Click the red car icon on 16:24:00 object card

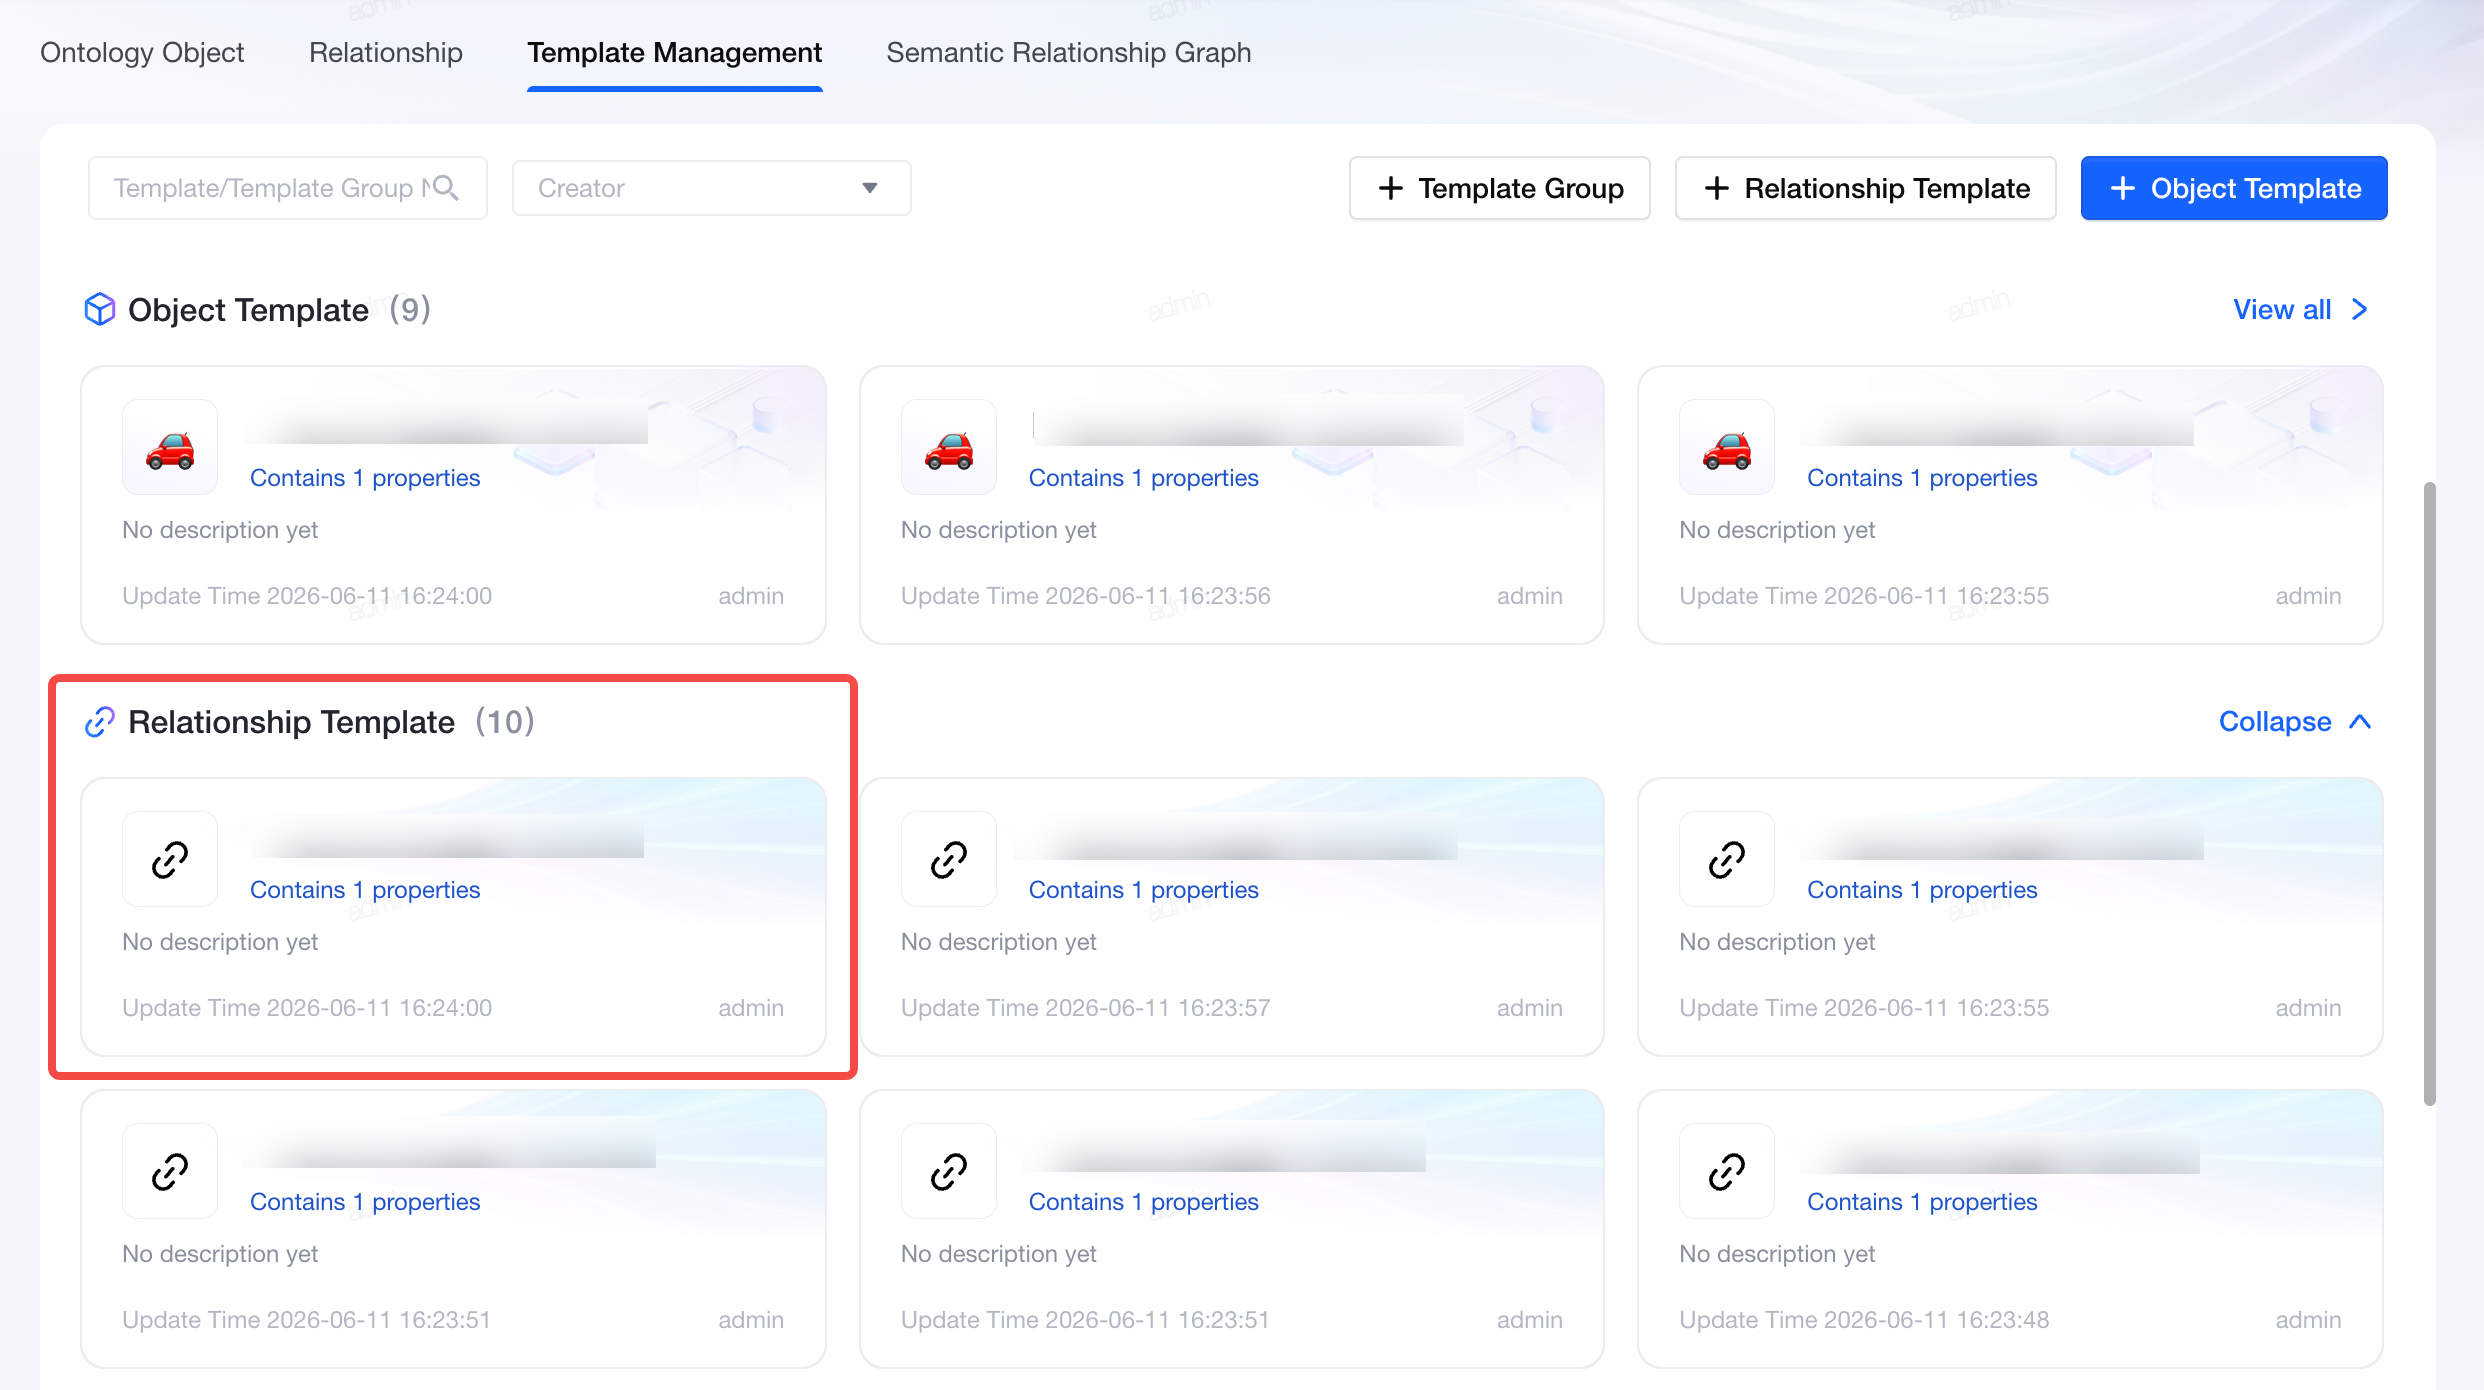click(x=170, y=448)
